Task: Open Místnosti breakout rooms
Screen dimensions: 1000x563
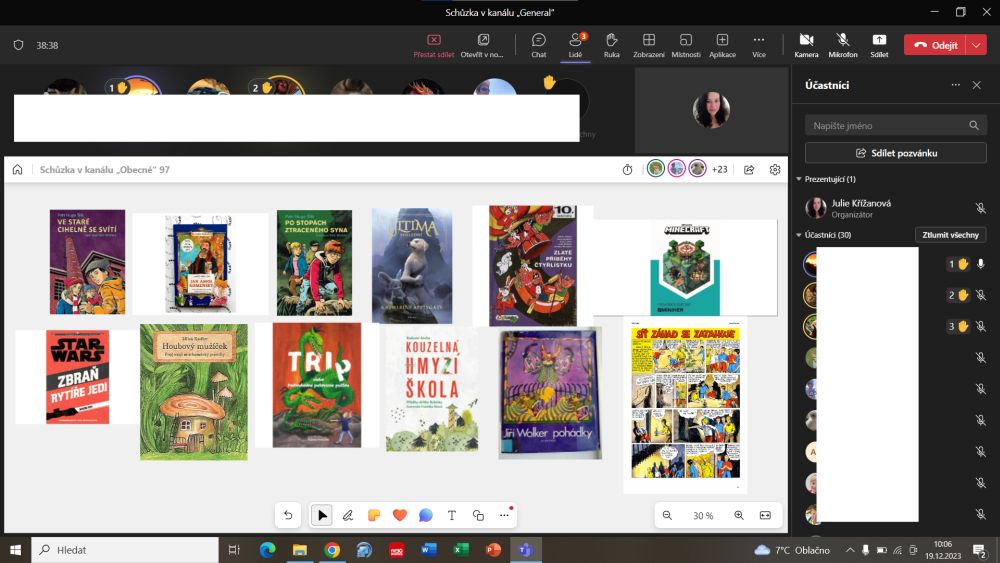Action: coord(686,45)
